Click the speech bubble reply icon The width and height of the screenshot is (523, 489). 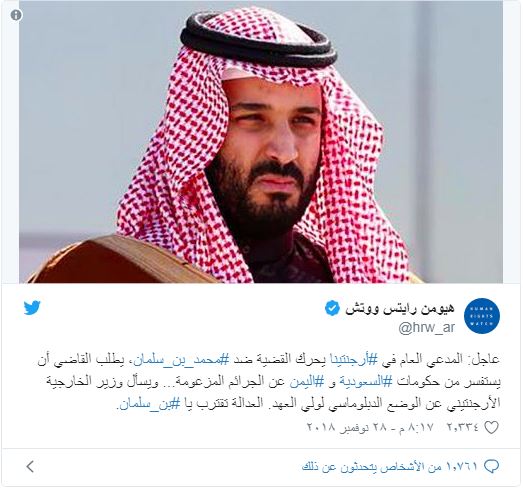point(491,466)
